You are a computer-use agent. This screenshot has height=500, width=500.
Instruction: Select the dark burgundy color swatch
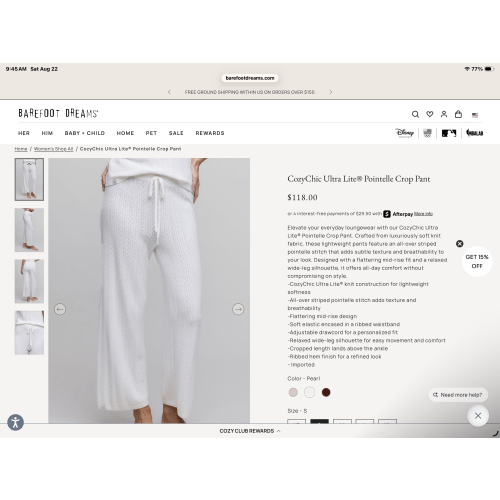(x=326, y=392)
